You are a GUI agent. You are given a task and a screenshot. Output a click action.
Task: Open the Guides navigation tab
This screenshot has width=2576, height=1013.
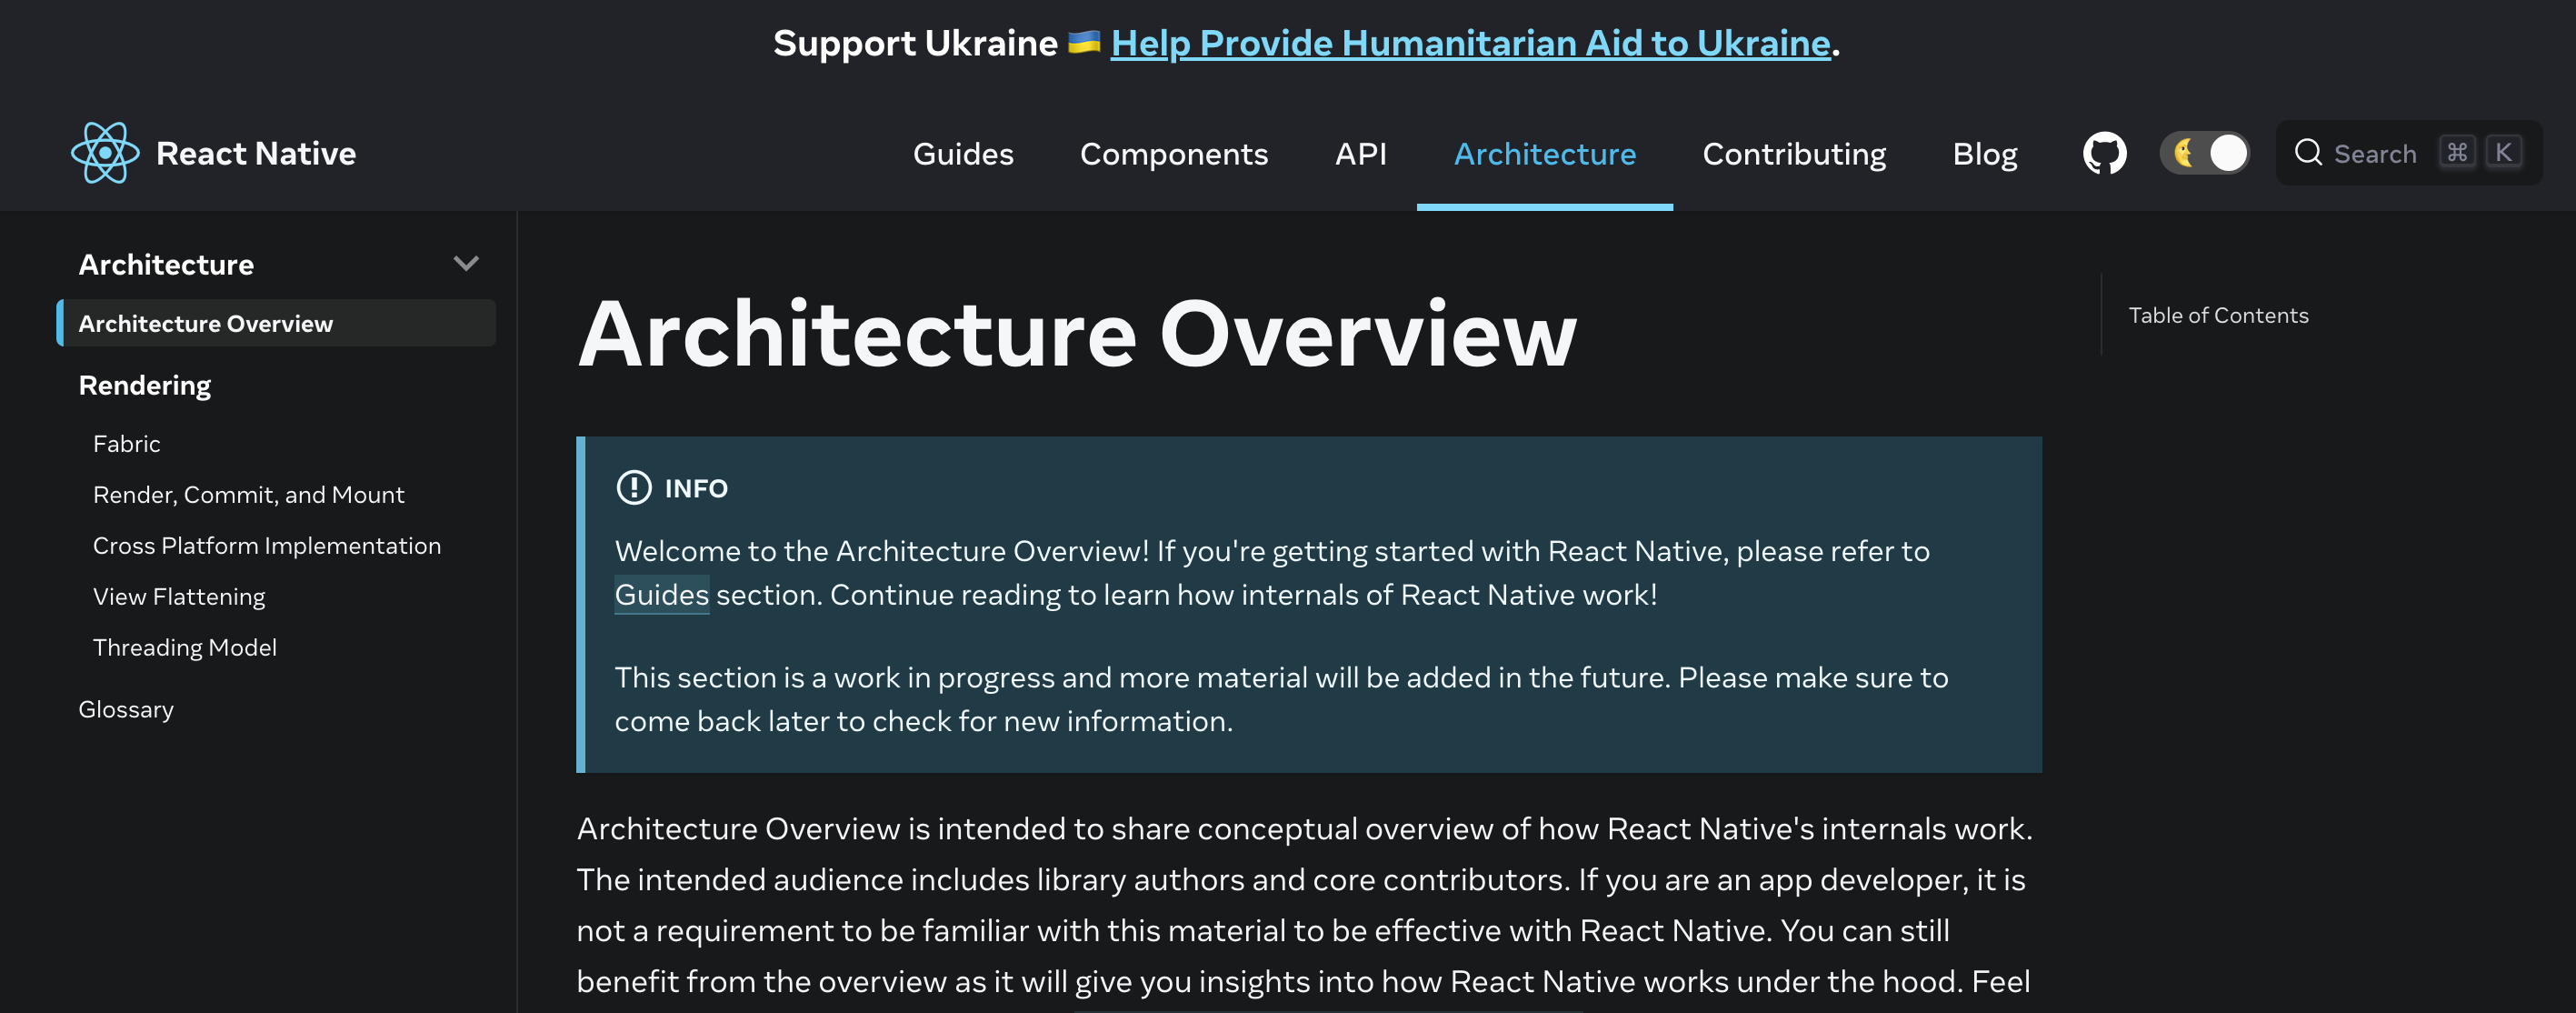tap(963, 153)
